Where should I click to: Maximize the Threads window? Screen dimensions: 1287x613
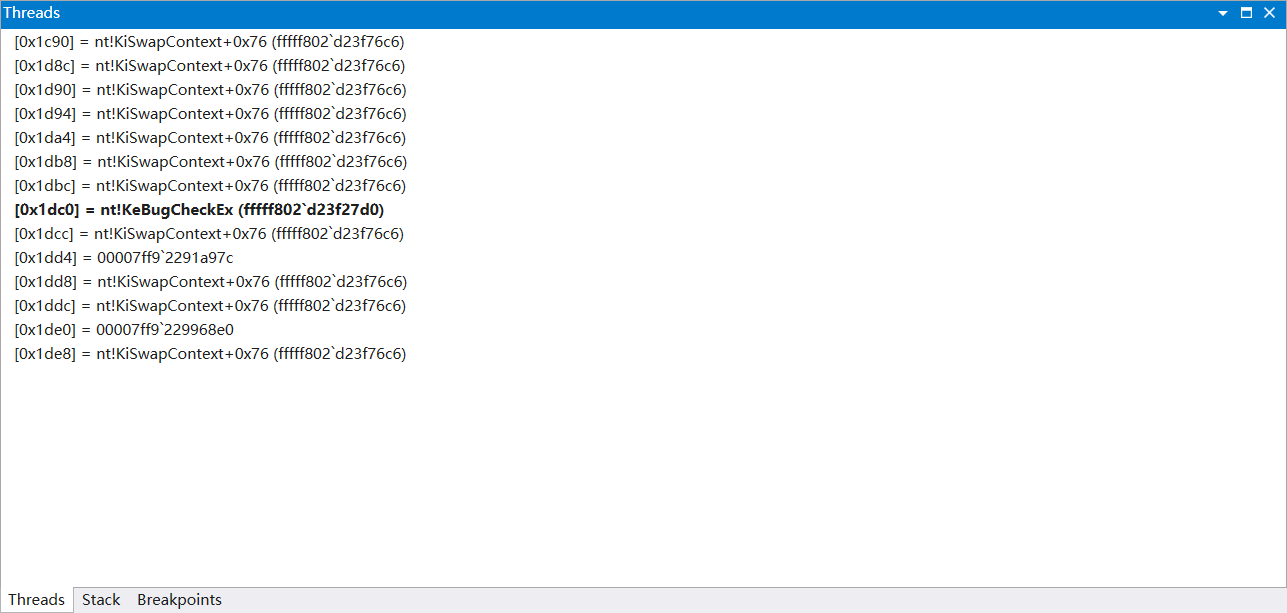(x=1245, y=13)
